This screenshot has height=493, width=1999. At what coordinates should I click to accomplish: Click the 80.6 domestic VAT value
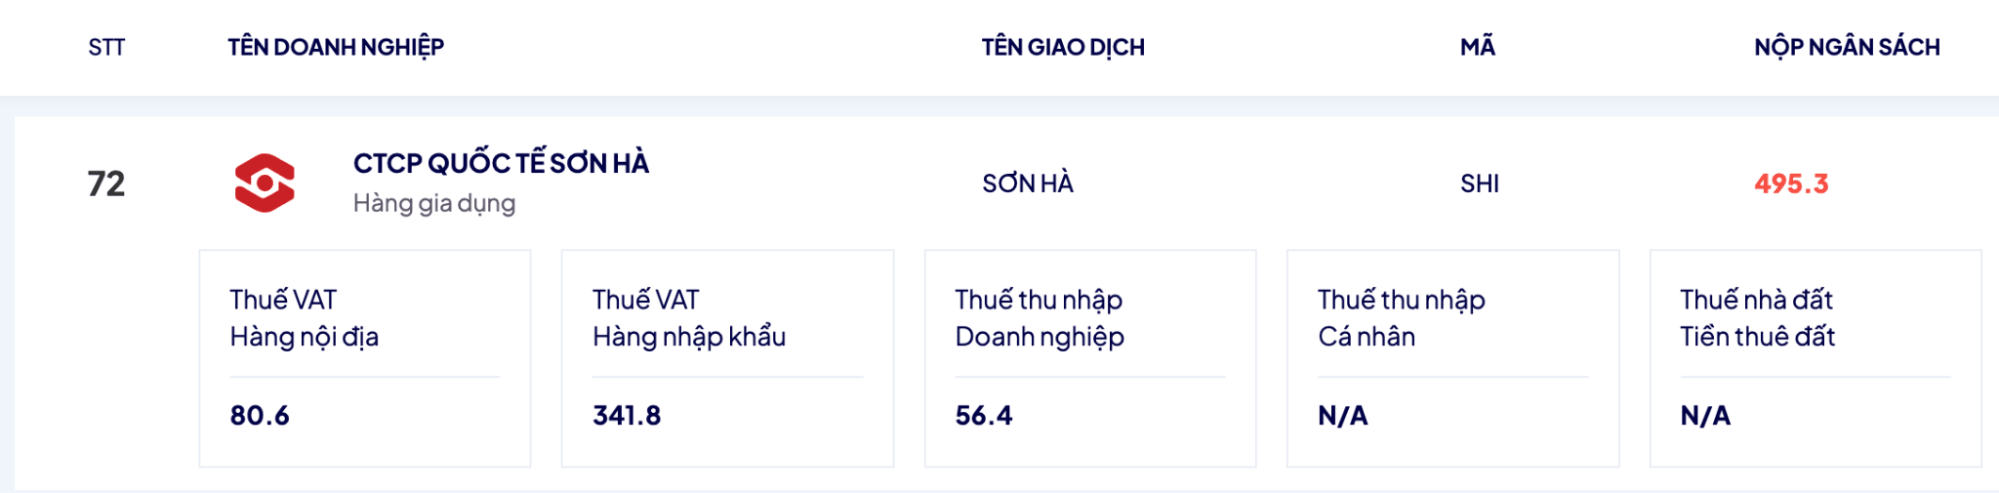coord(260,415)
